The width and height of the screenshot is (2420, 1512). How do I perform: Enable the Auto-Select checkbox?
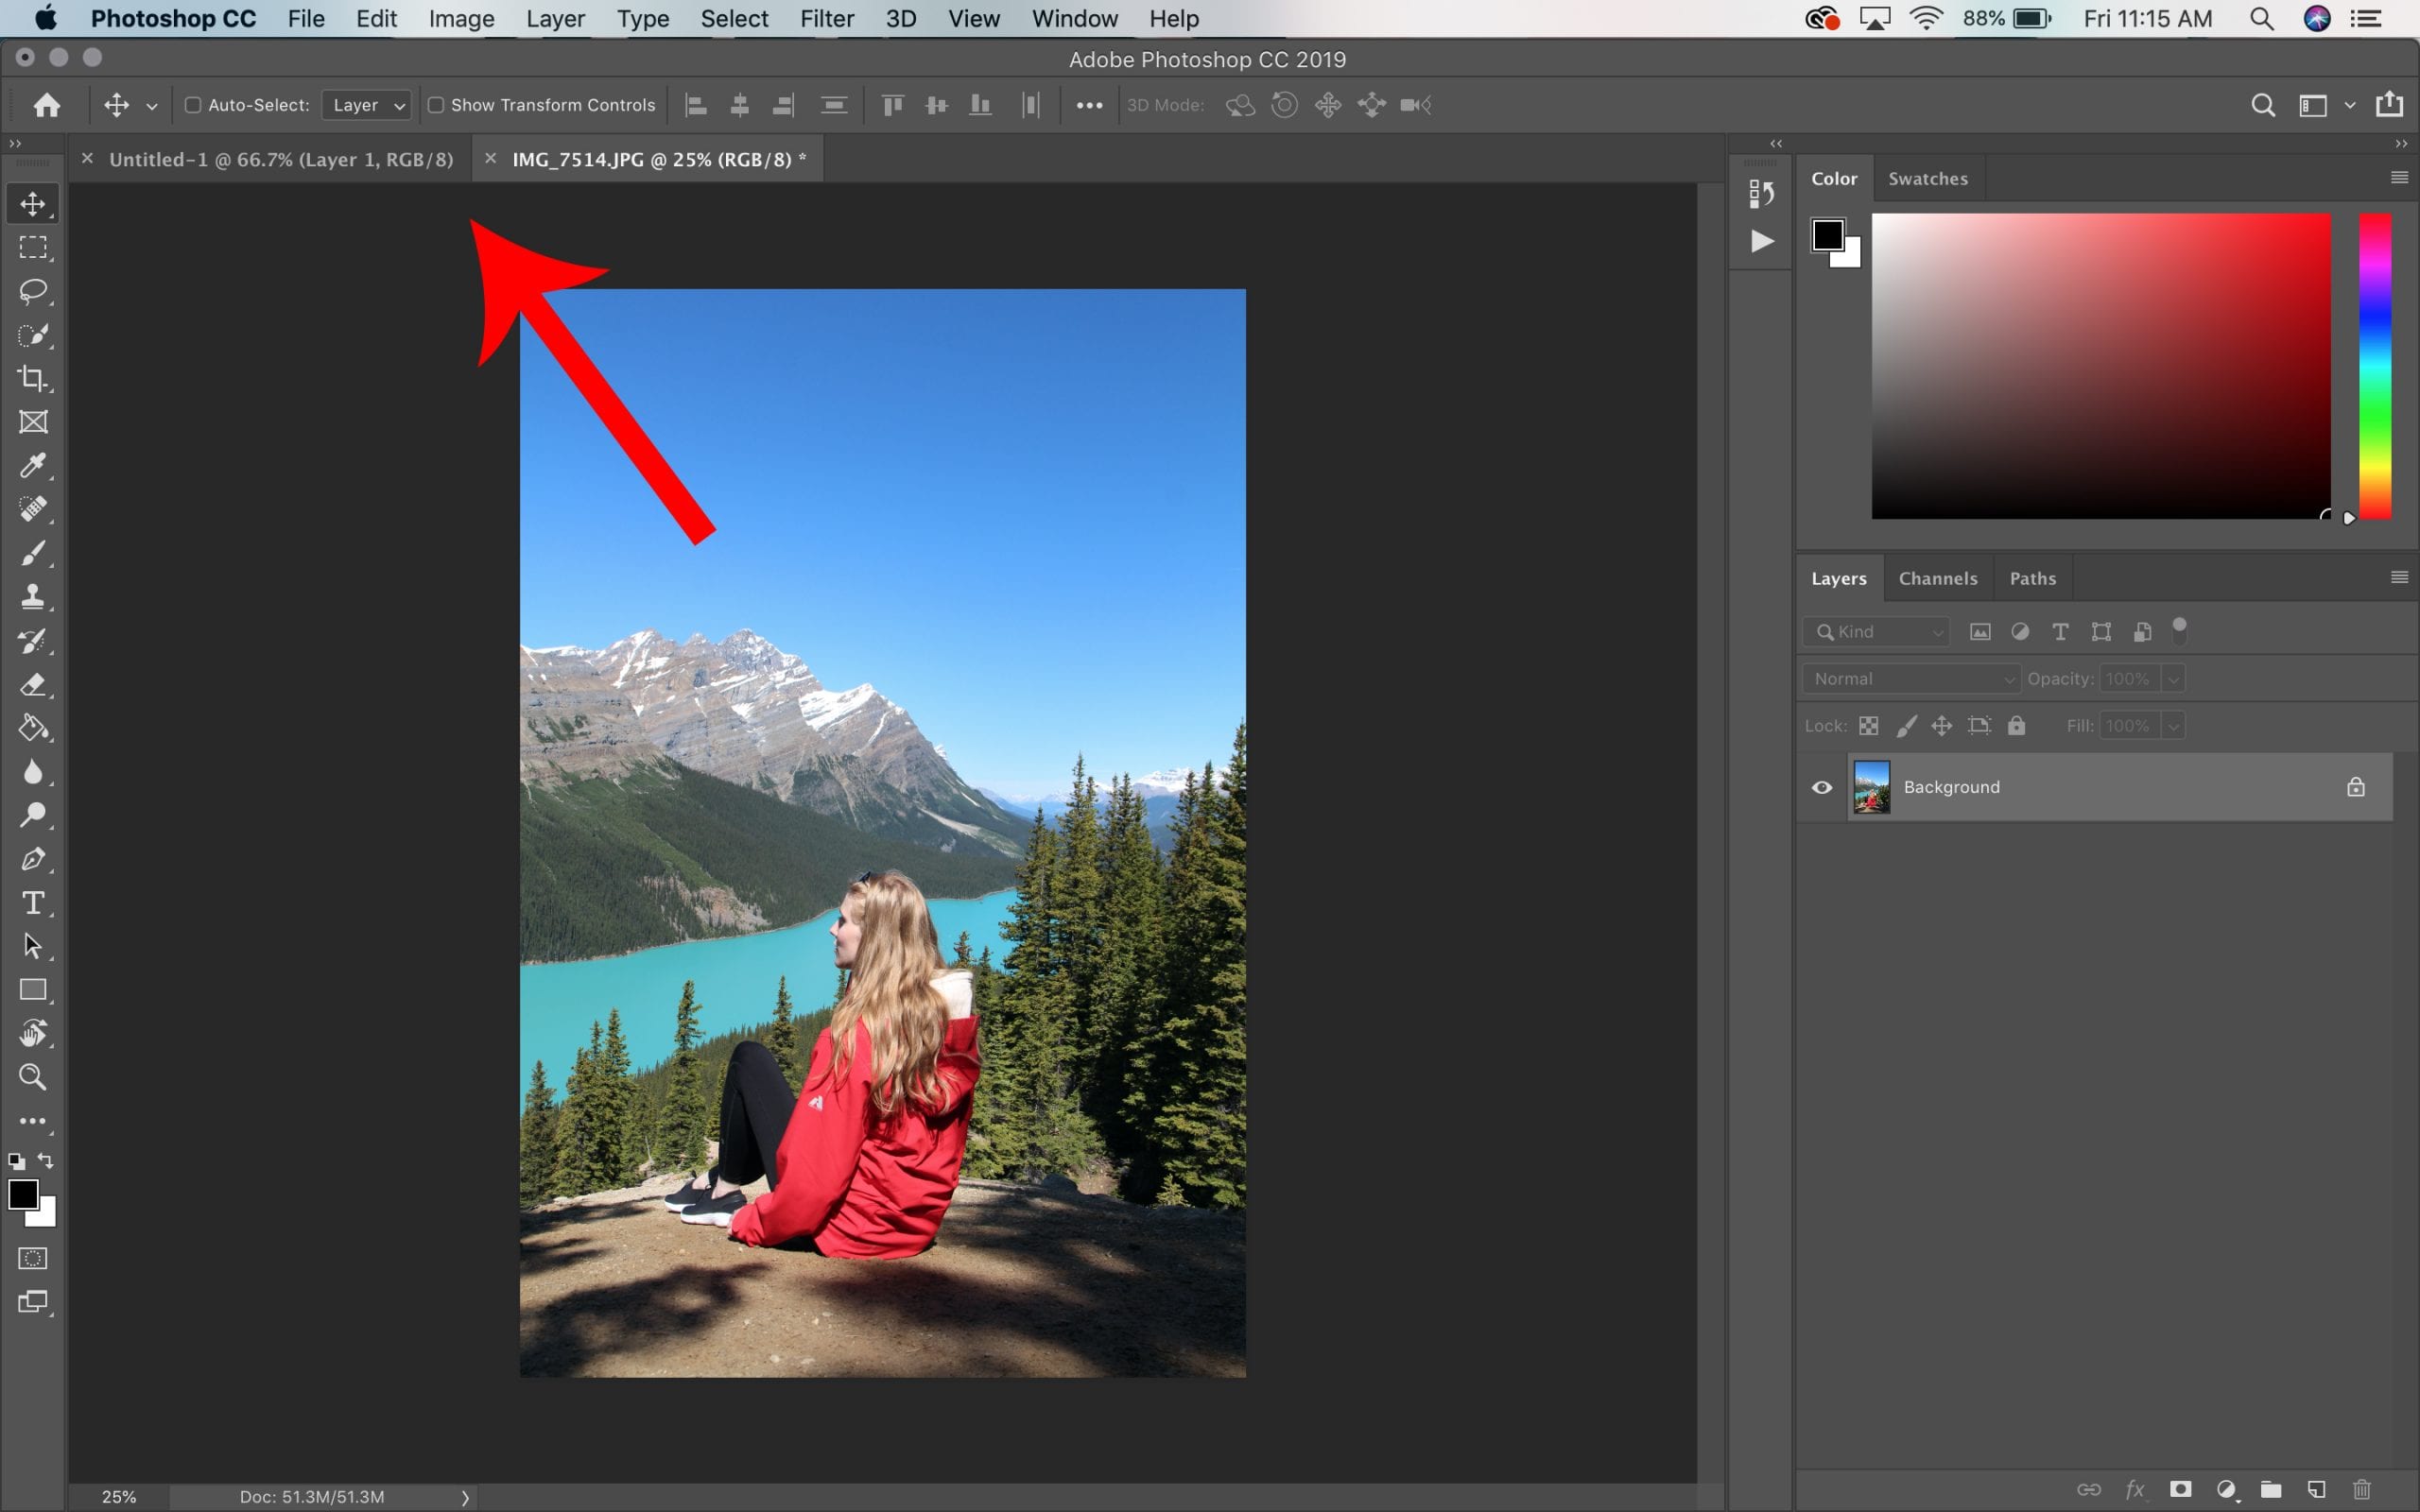pos(193,105)
